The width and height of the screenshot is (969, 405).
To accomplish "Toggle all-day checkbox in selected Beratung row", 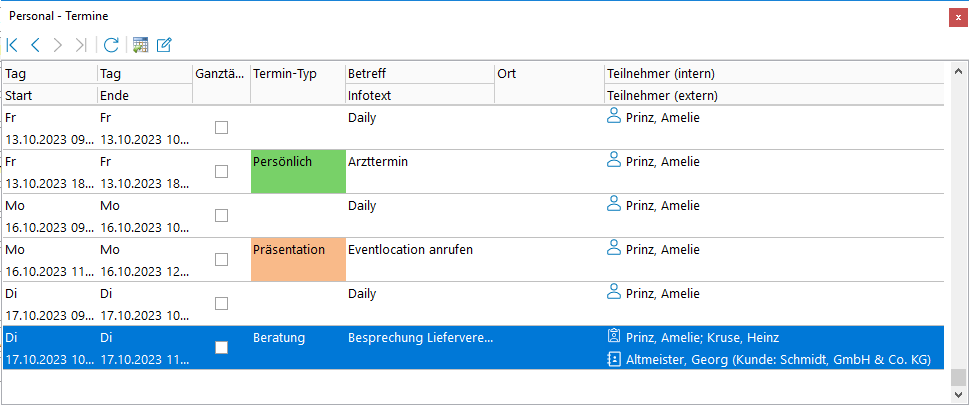I will [x=221, y=347].
